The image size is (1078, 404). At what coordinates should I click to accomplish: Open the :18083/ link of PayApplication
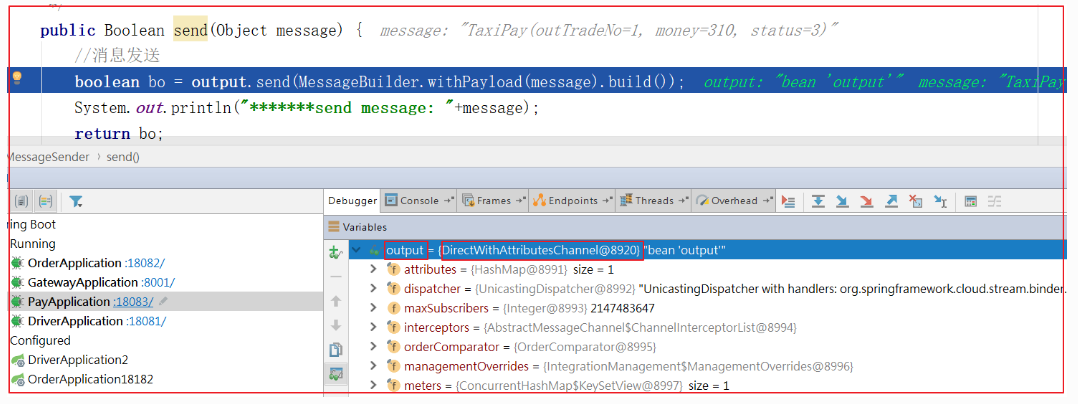point(135,302)
